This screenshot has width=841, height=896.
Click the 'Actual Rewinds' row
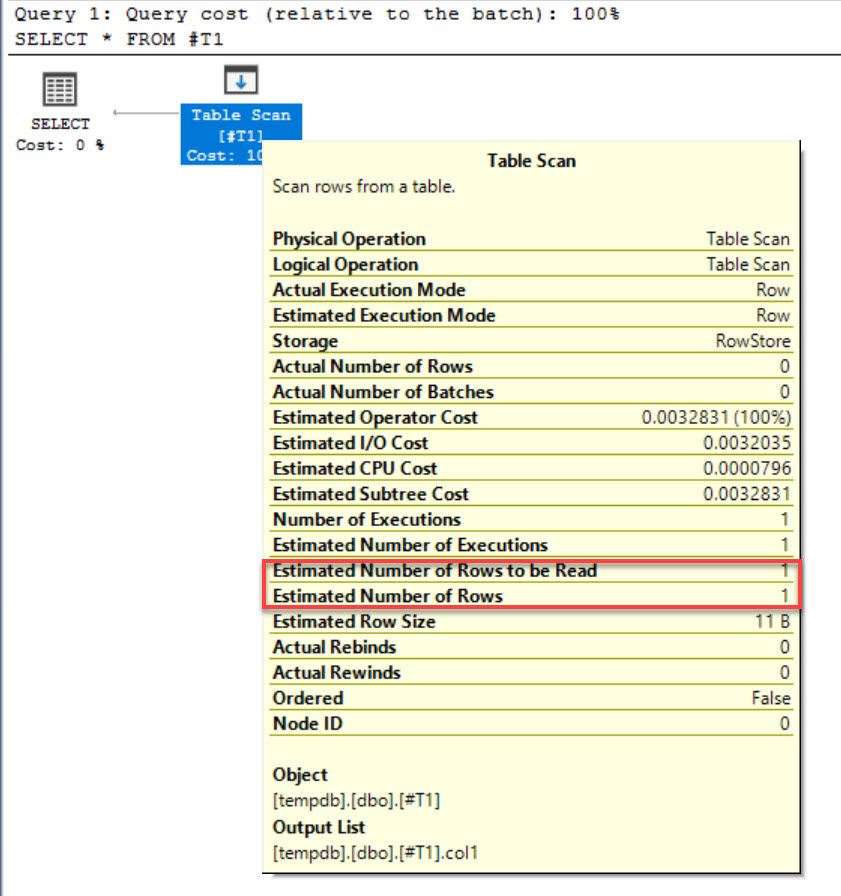(x=531, y=673)
